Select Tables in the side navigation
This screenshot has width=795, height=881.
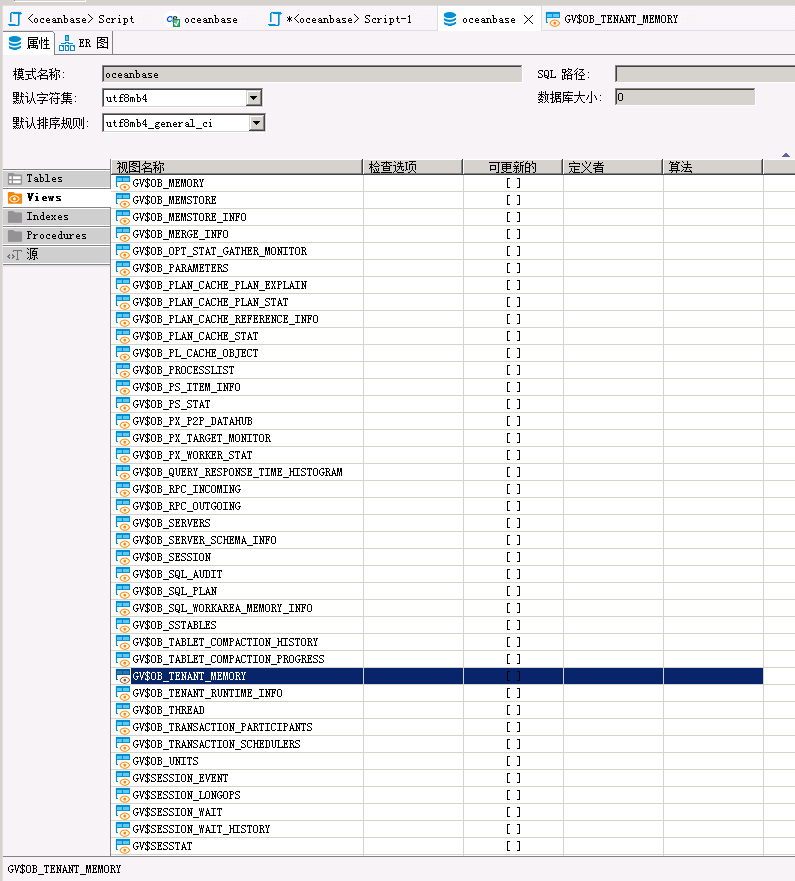(57, 178)
